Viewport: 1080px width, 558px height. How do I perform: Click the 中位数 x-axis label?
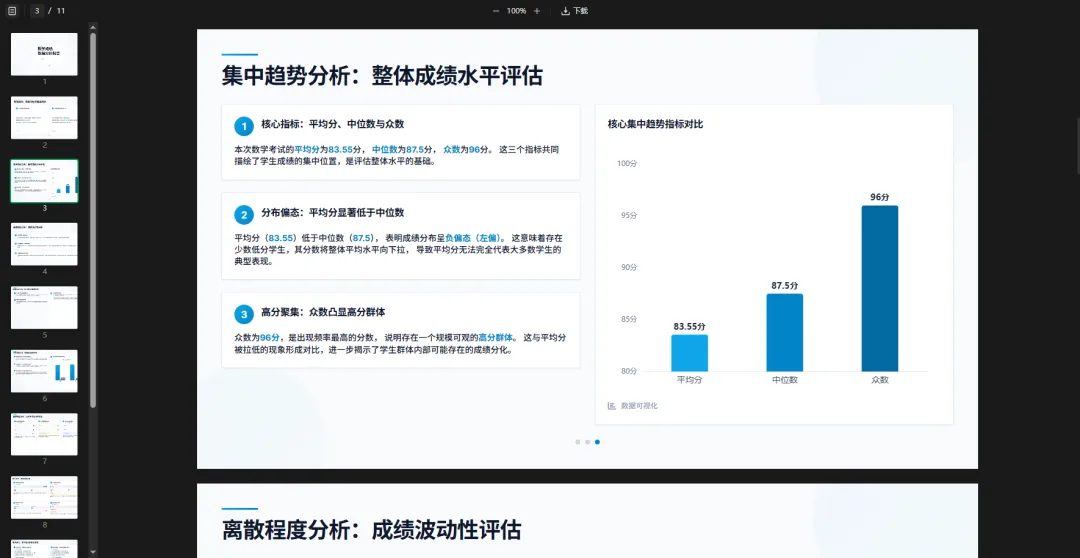[x=785, y=380]
